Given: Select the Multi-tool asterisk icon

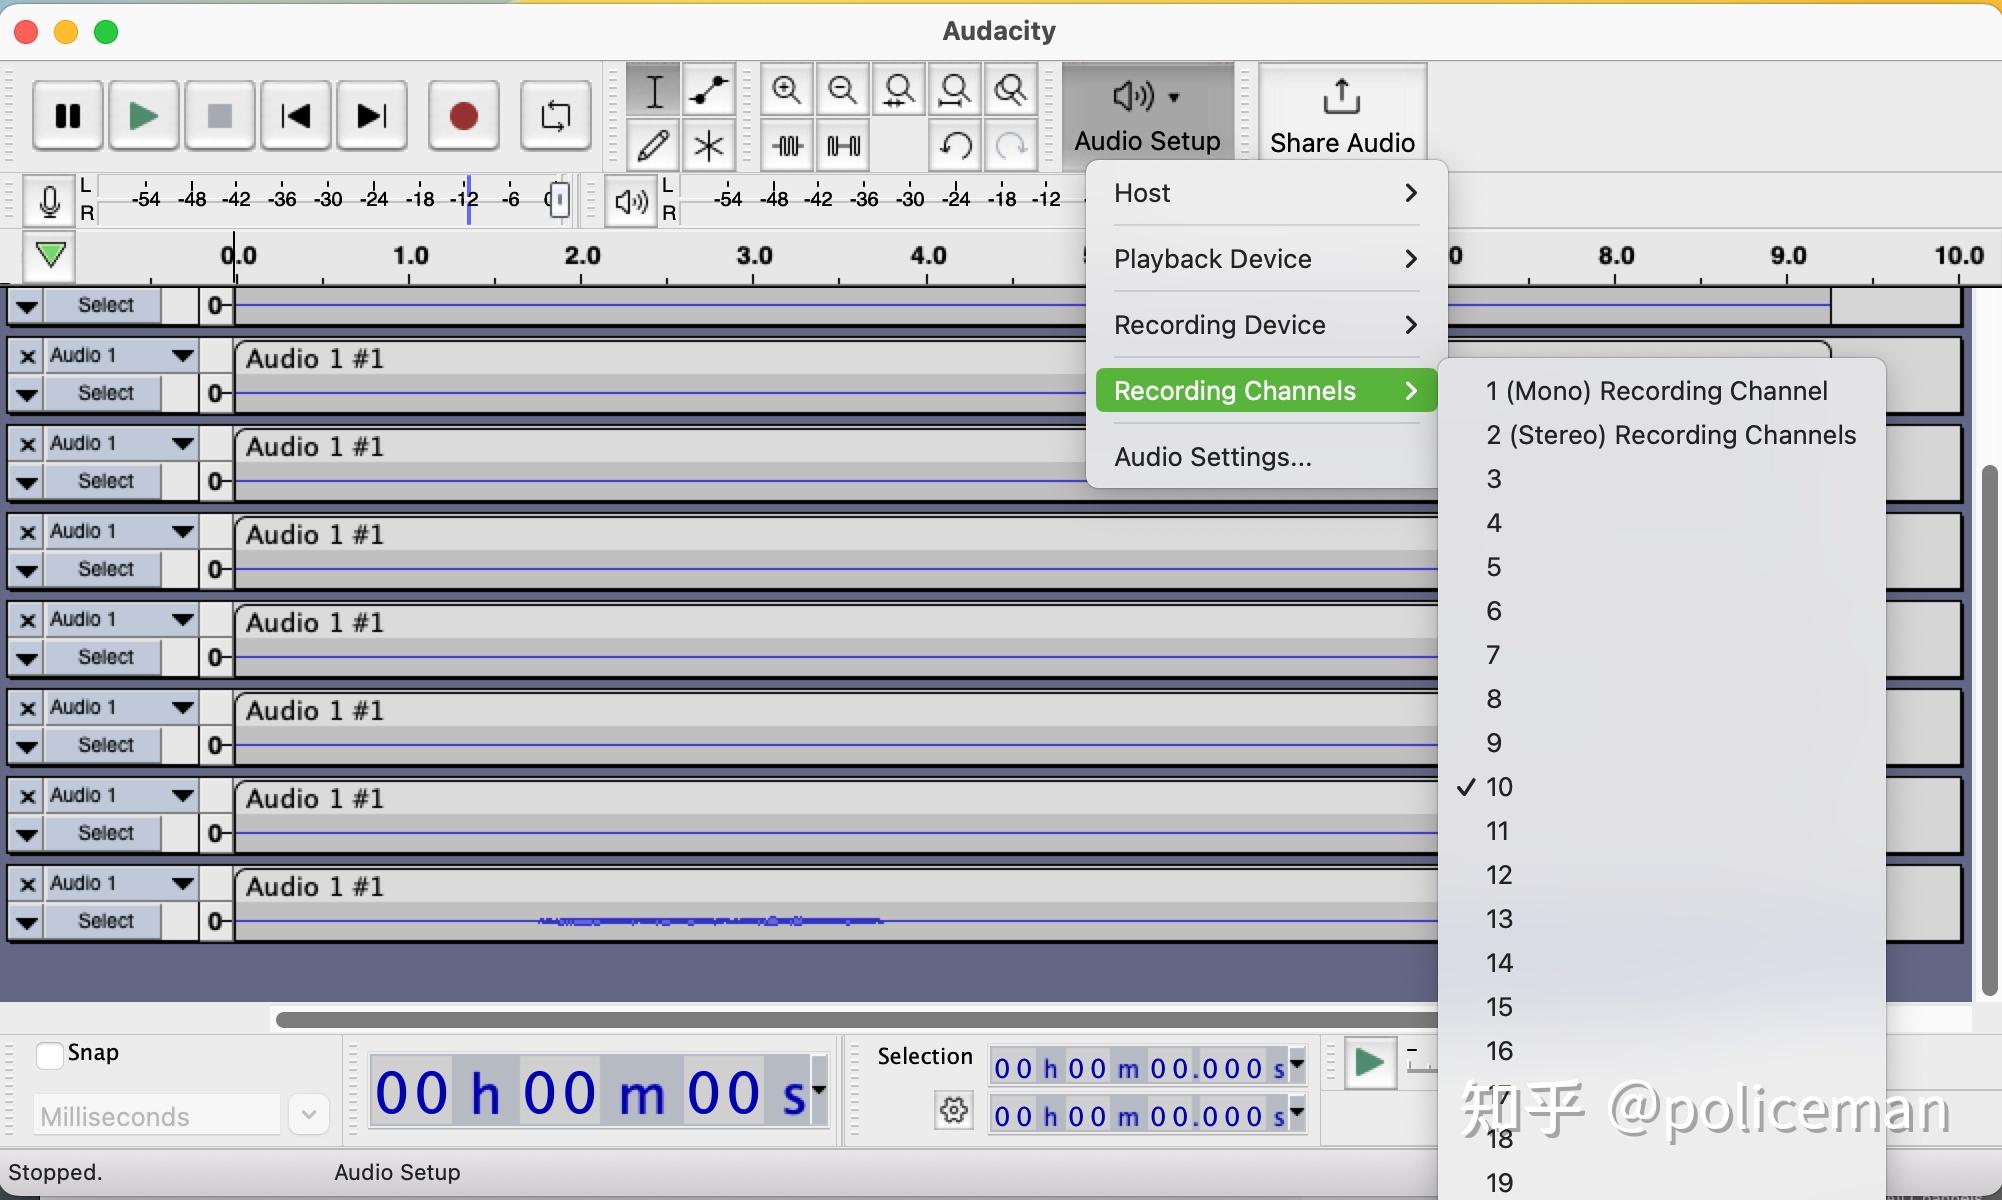Looking at the screenshot, I should [709, 146].
